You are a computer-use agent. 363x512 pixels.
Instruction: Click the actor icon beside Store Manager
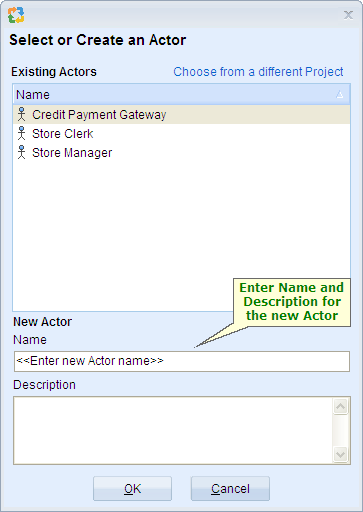coord(22,152)
